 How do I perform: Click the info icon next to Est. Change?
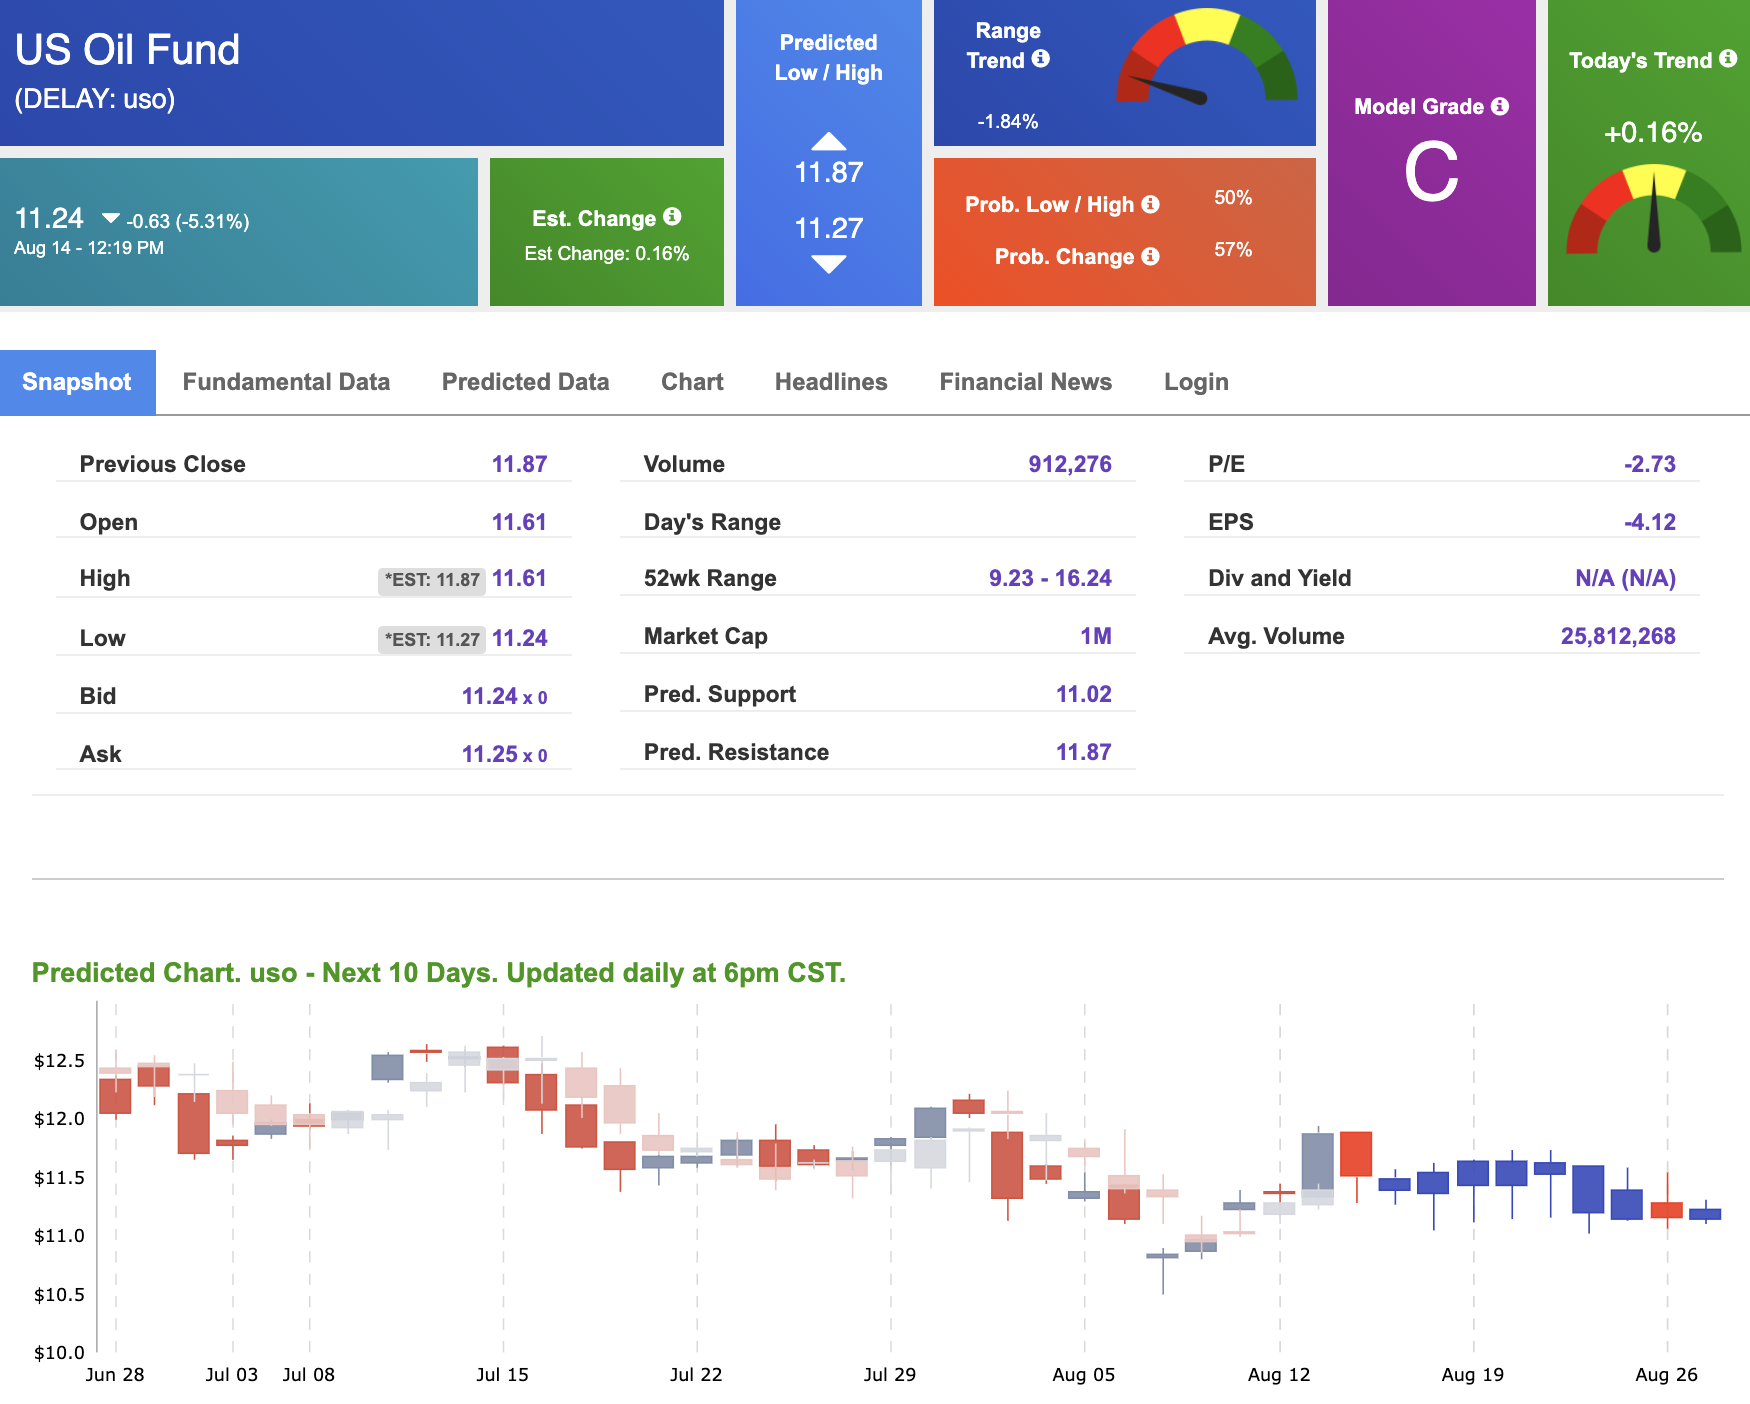(672, 216)
